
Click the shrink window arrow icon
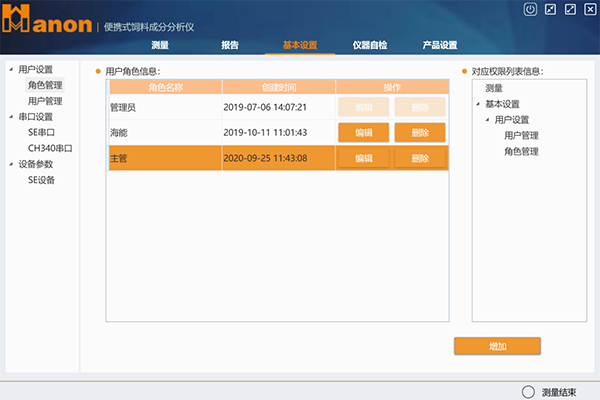tap(550, 10)
